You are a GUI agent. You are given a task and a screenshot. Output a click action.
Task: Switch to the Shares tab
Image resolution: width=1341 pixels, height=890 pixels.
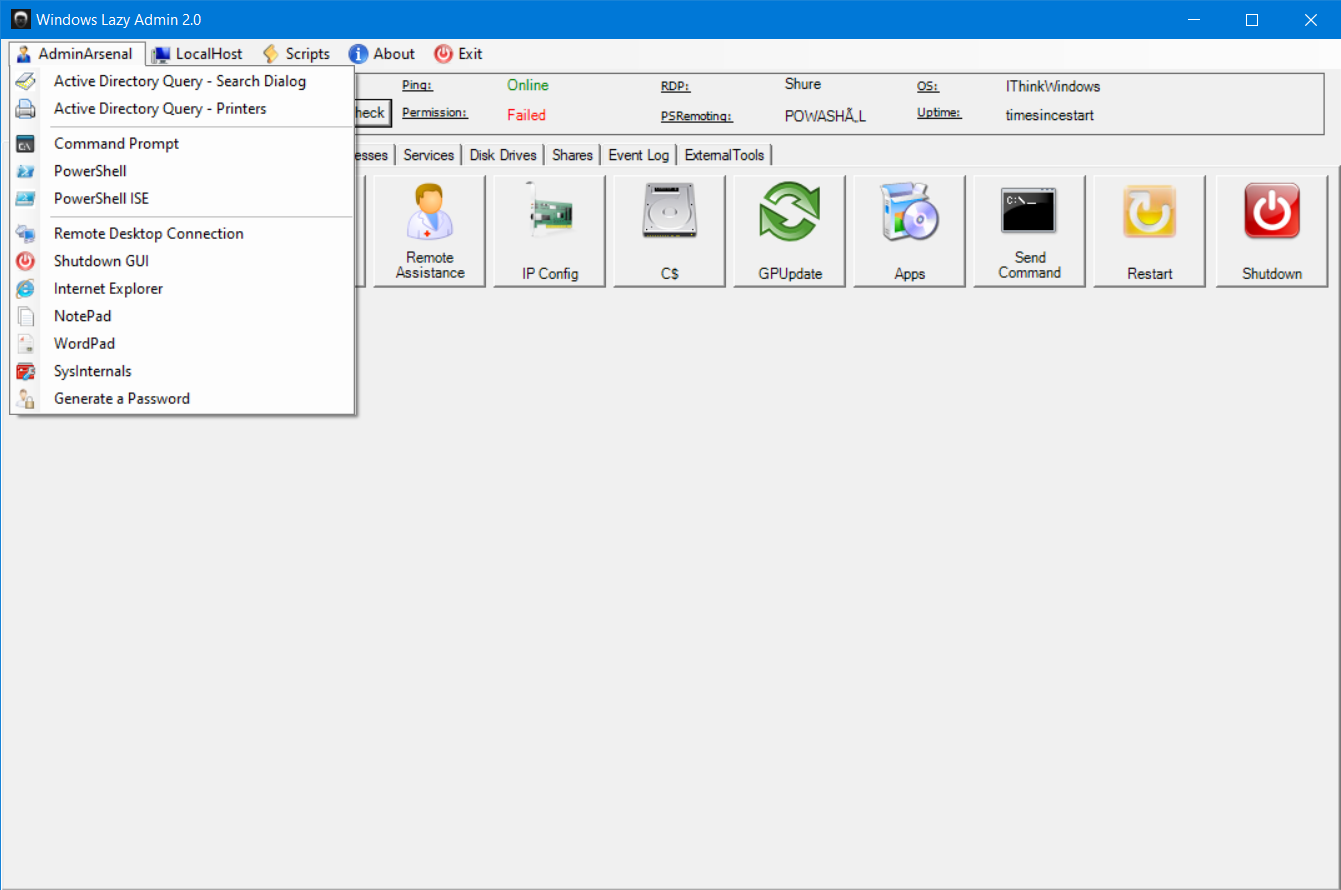[x=572, y=155]
